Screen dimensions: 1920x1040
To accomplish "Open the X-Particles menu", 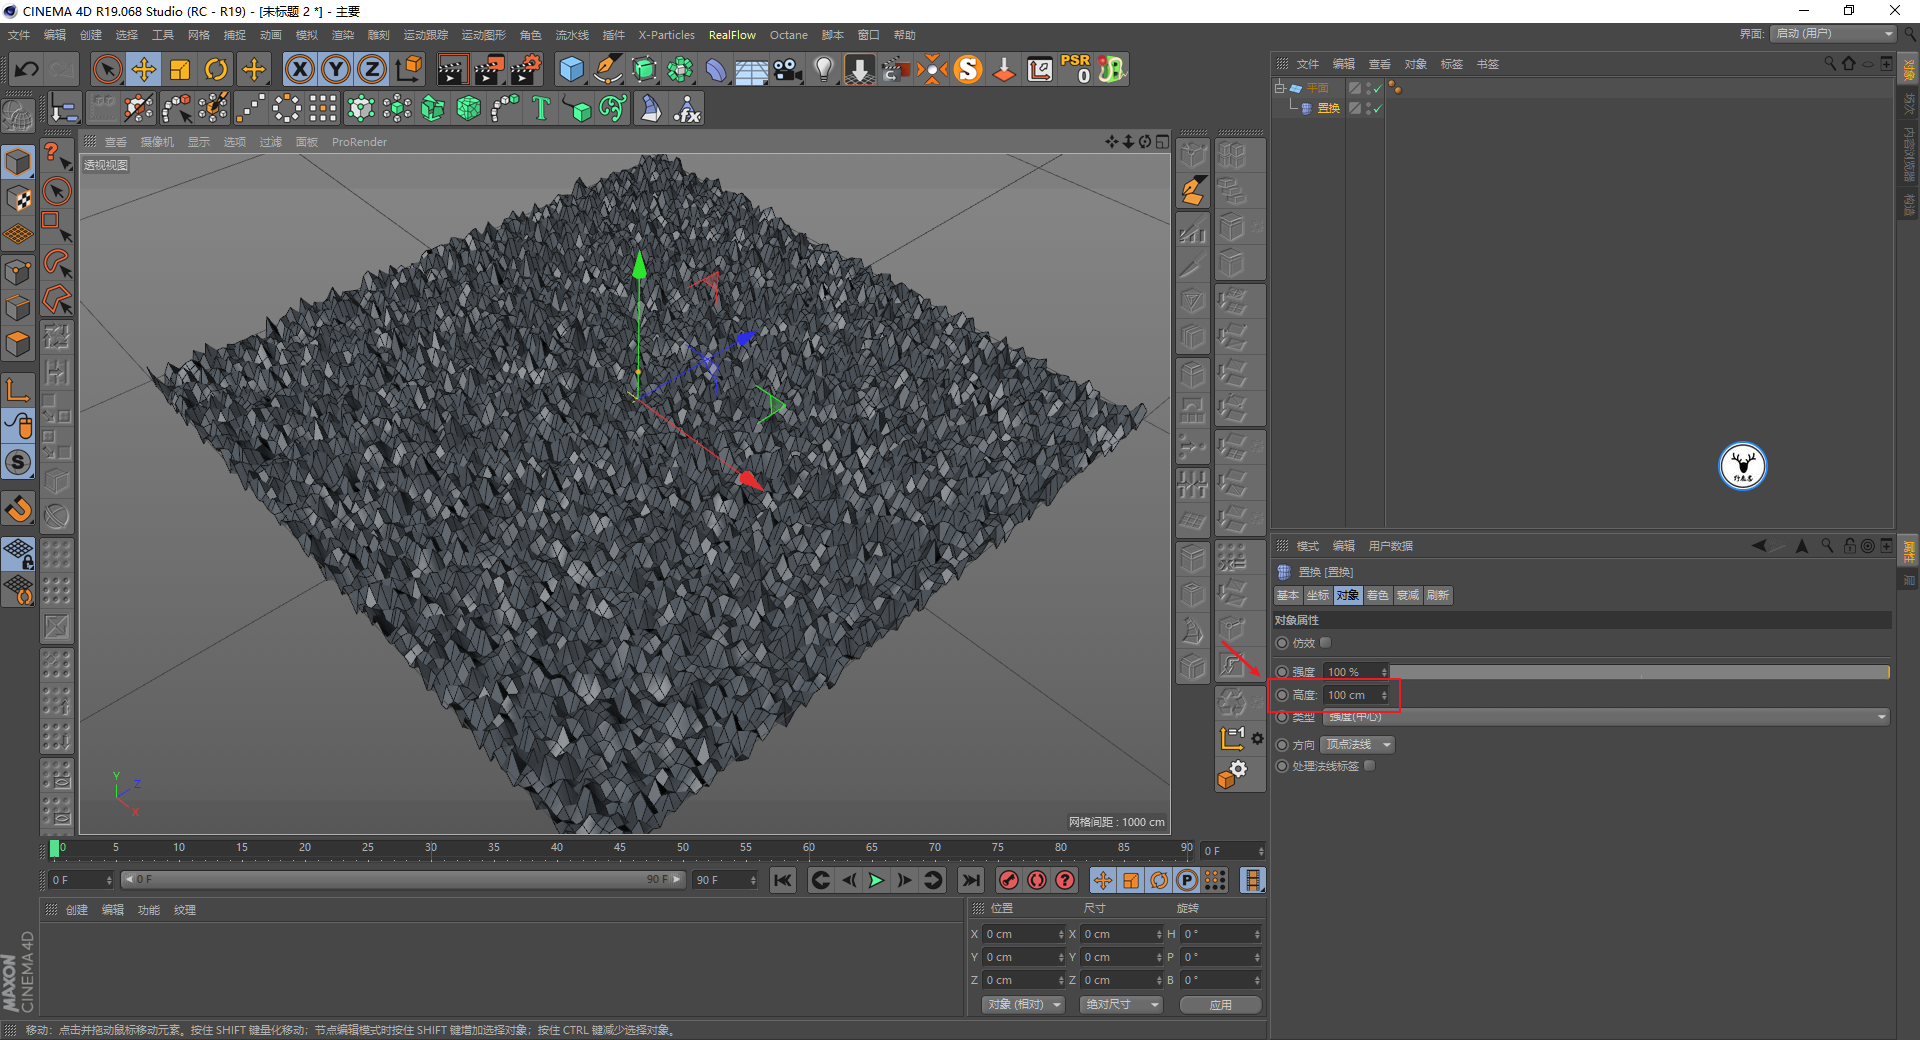I will [666, 35].
